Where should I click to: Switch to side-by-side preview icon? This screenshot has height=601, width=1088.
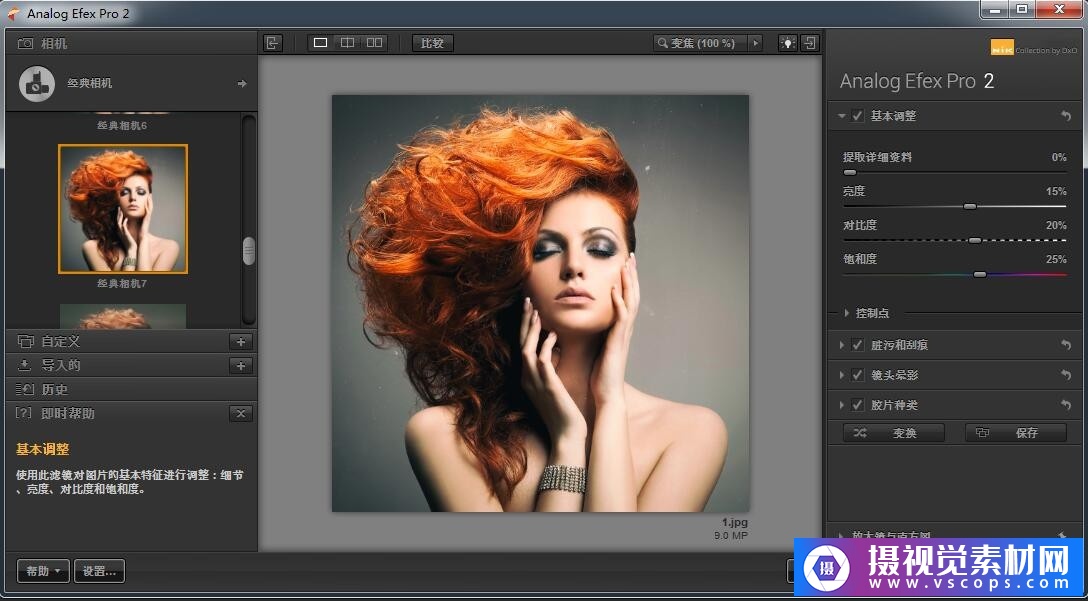[374, 43]
